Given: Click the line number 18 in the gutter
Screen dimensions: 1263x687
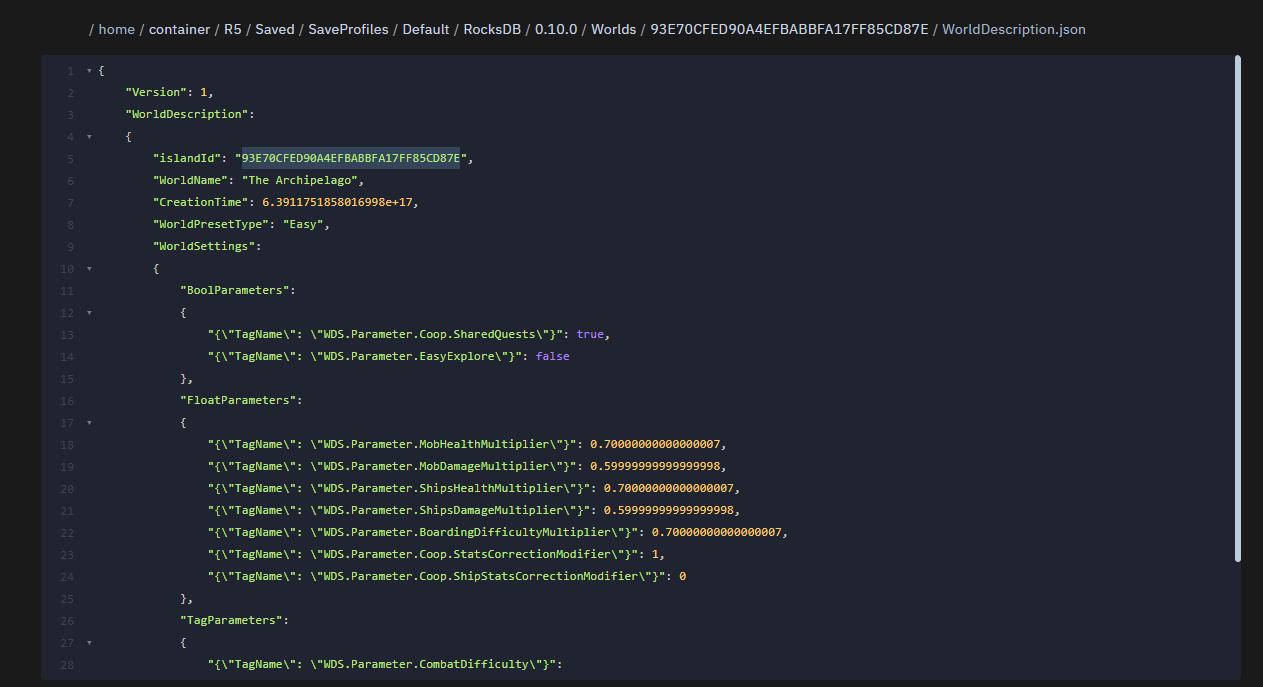Looking at the screenshot, I should [x=67, y=444].
